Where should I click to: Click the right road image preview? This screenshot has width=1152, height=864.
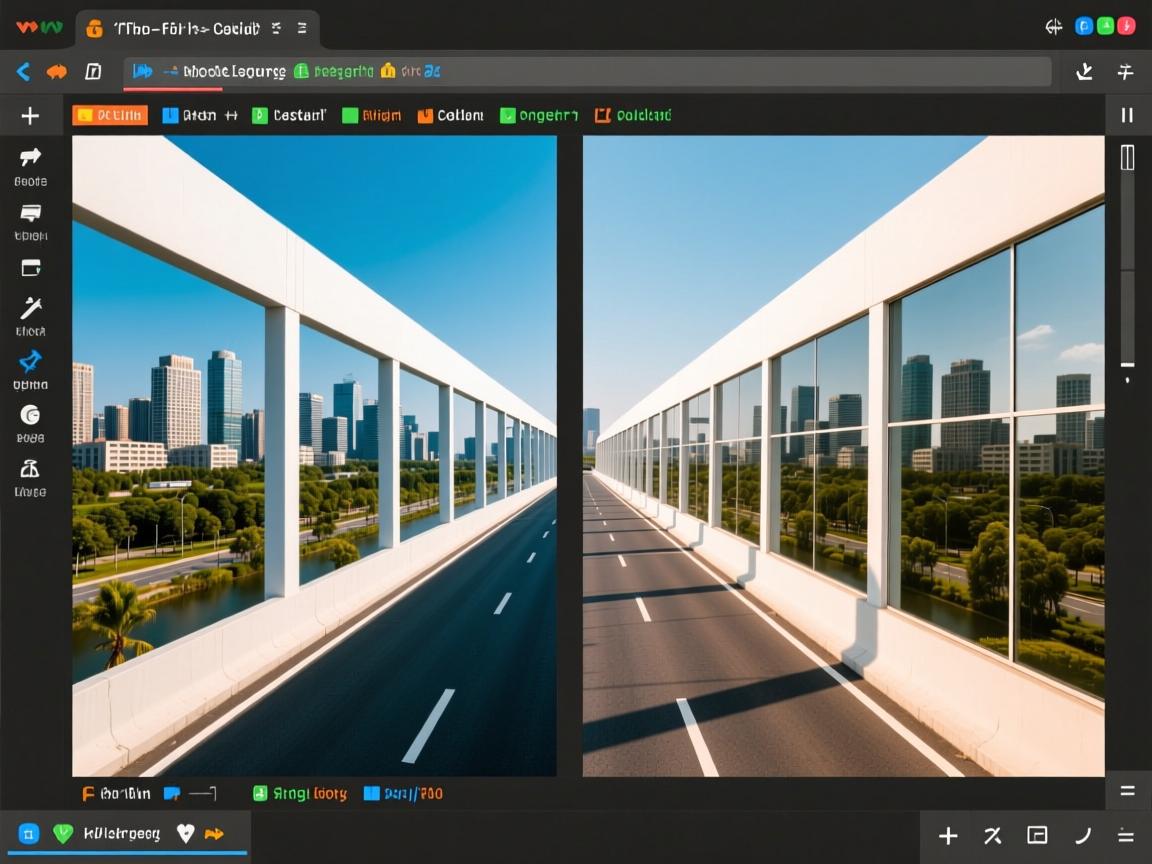coord(843,456)
